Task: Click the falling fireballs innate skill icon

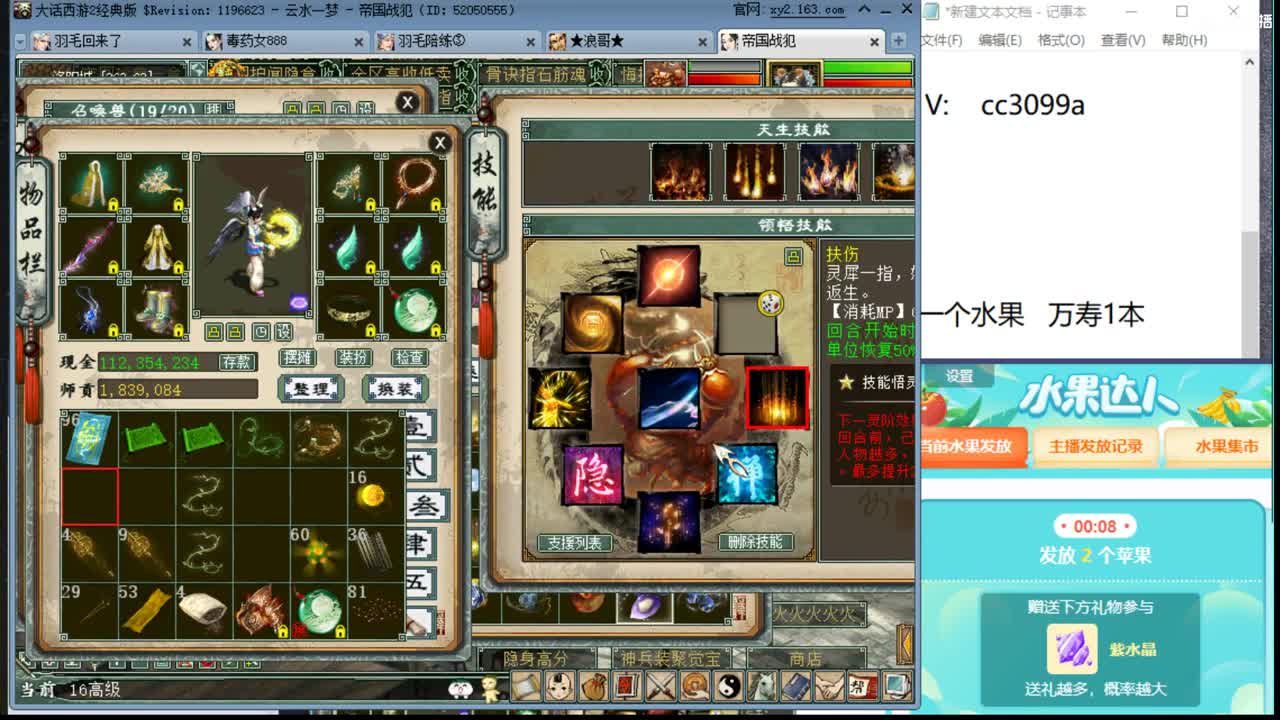Action: (754, 172)
